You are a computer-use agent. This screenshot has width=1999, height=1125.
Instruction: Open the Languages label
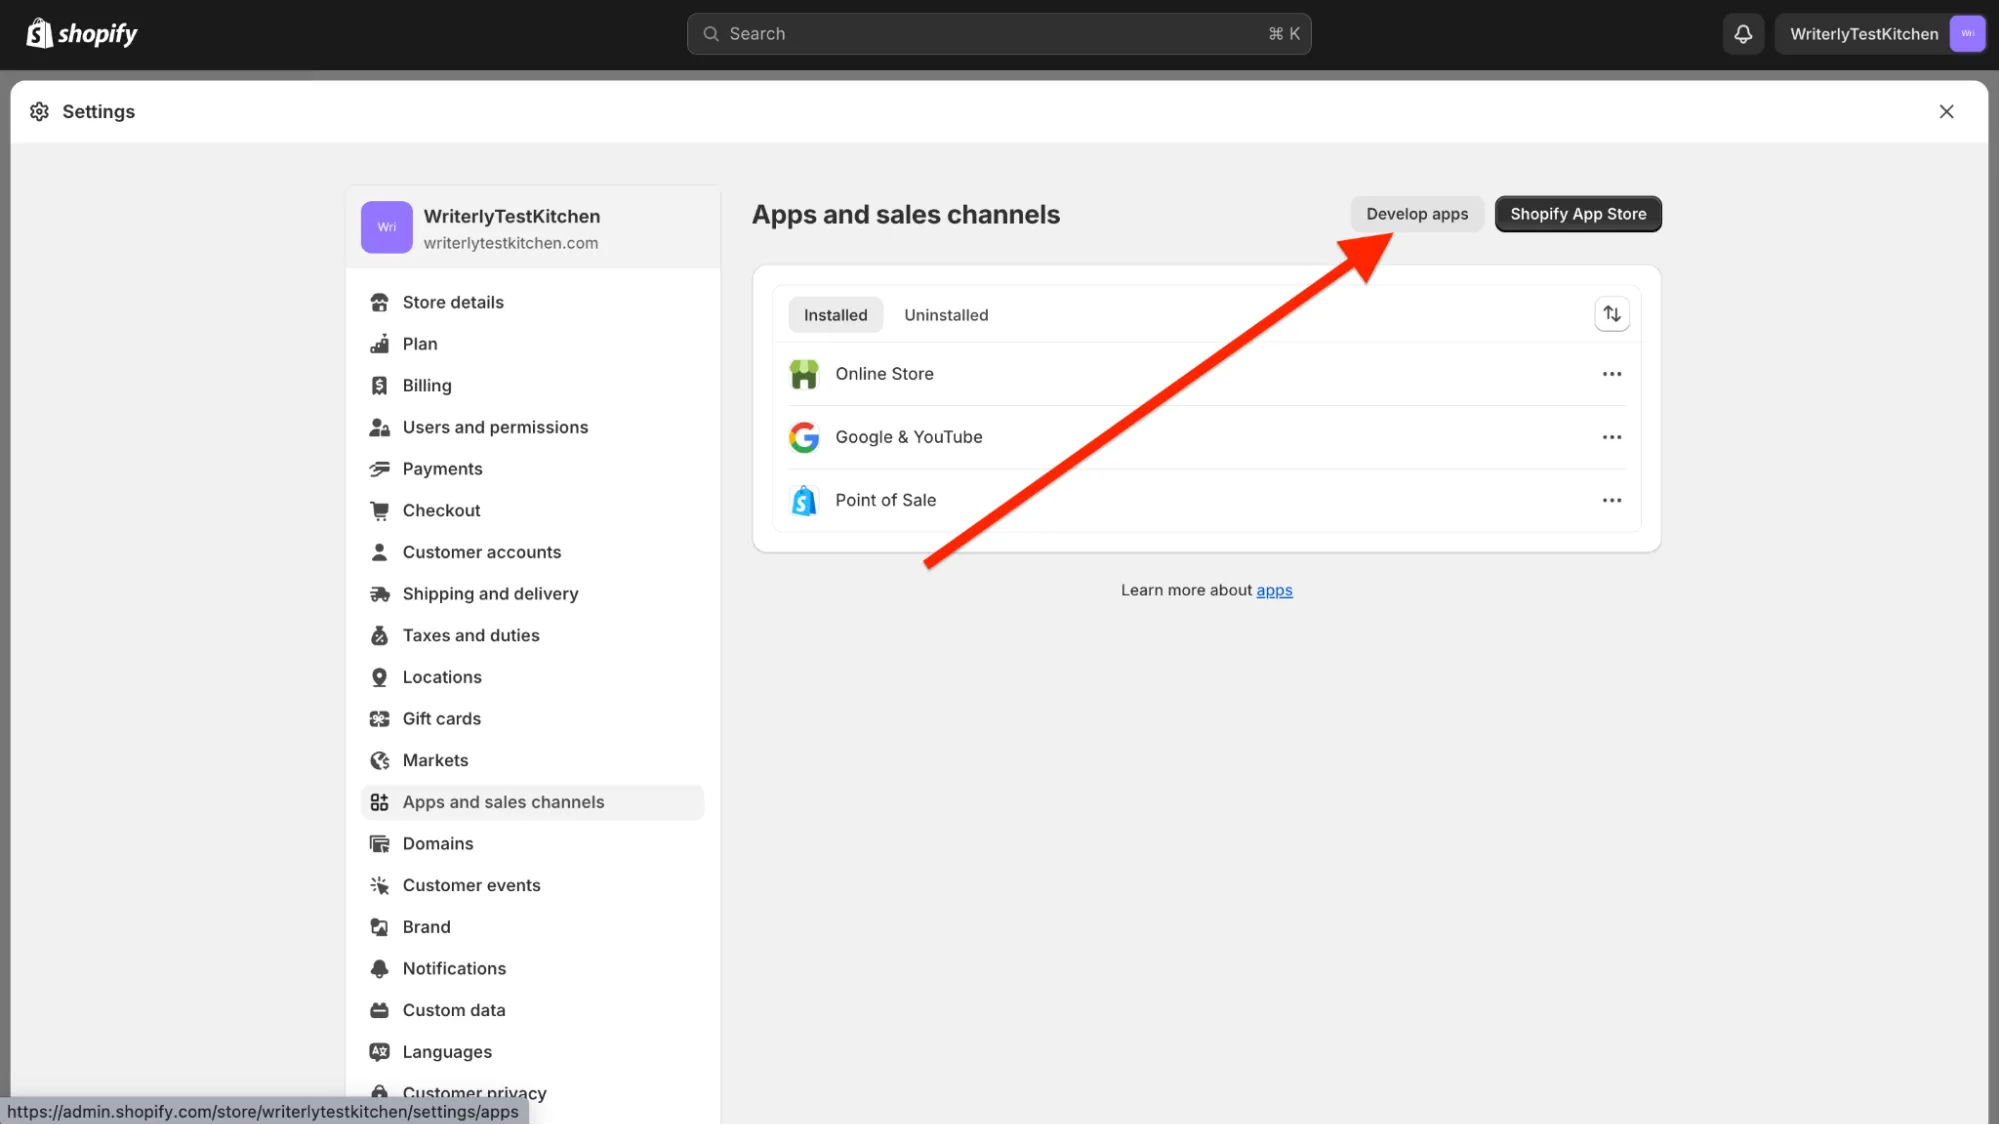point(447,1052)
